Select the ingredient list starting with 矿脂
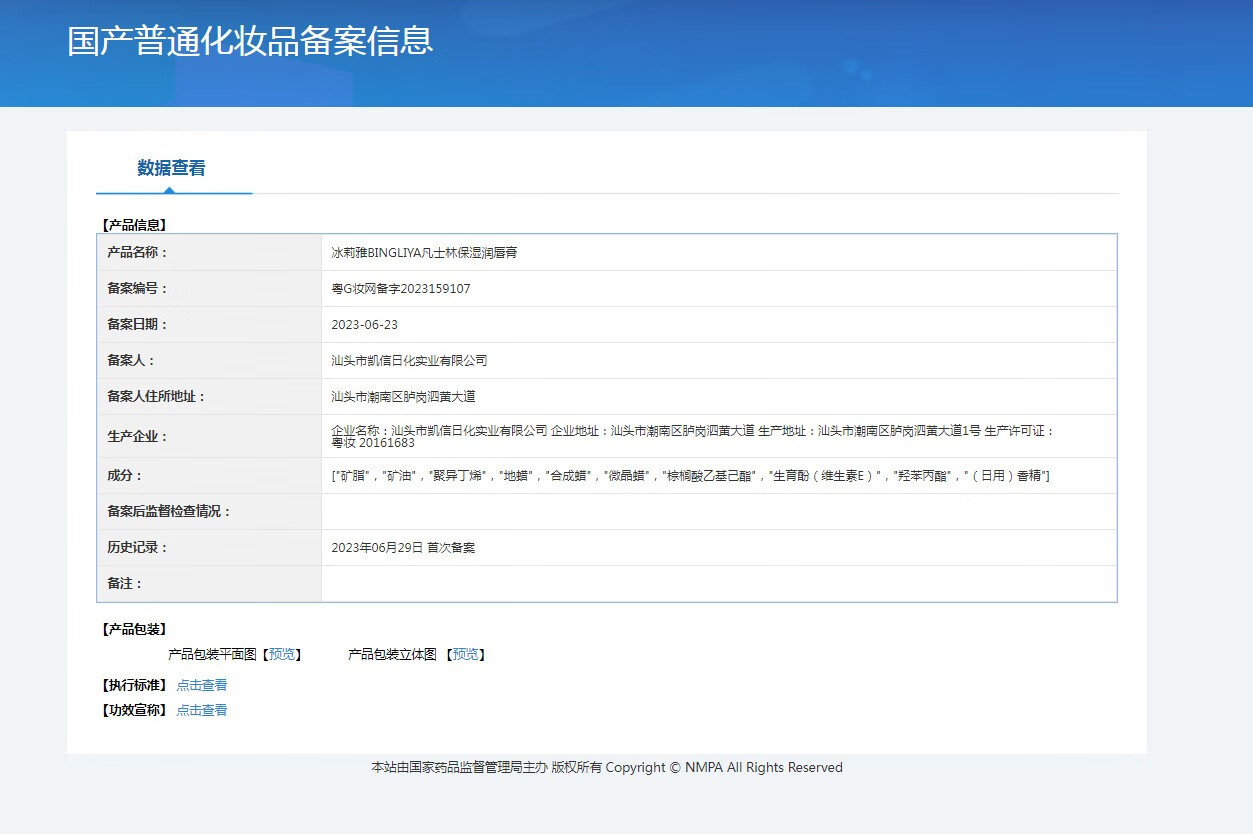This screenshot has width=1253, height=834. click(x=690, y=476)
